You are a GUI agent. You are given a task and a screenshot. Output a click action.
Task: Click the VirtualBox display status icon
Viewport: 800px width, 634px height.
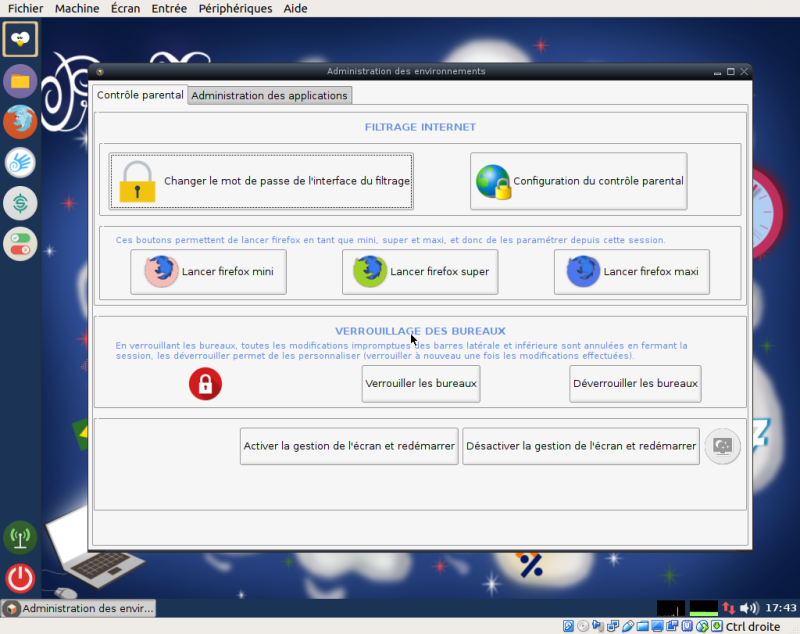(x=657, y=626)
